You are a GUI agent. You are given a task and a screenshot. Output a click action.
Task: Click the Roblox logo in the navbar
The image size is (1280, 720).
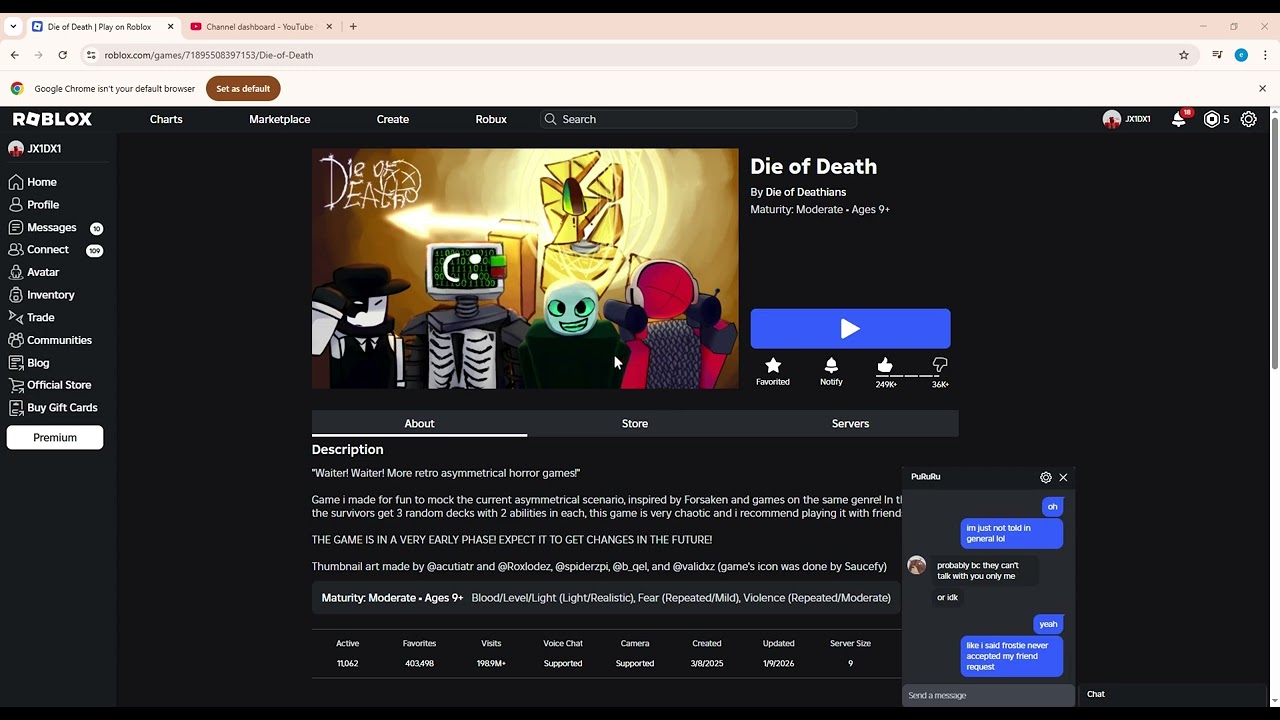(52, 119)
